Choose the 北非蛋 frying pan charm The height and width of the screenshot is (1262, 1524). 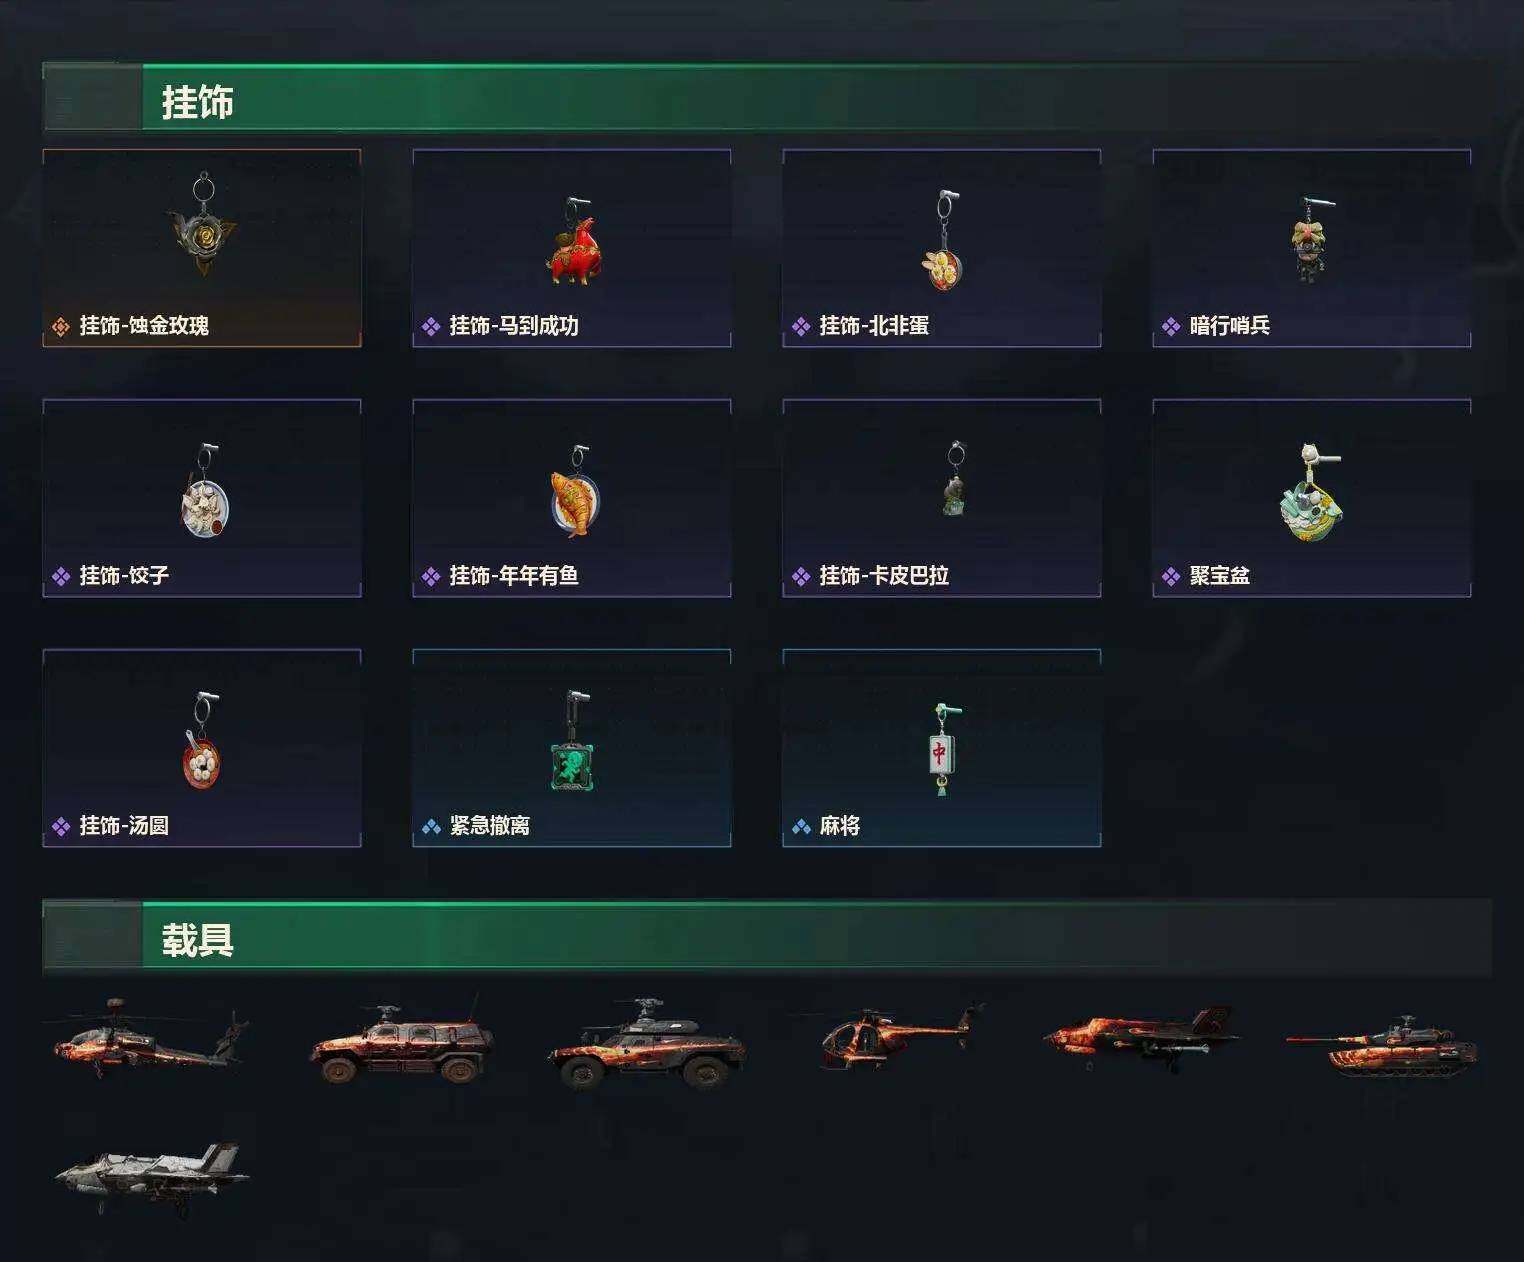point(942,241)
